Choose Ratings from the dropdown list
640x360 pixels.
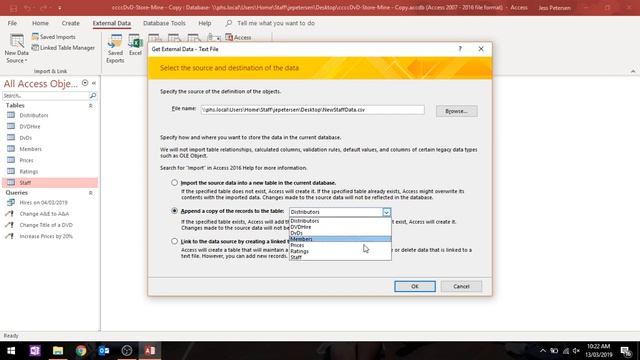[340, 251]
